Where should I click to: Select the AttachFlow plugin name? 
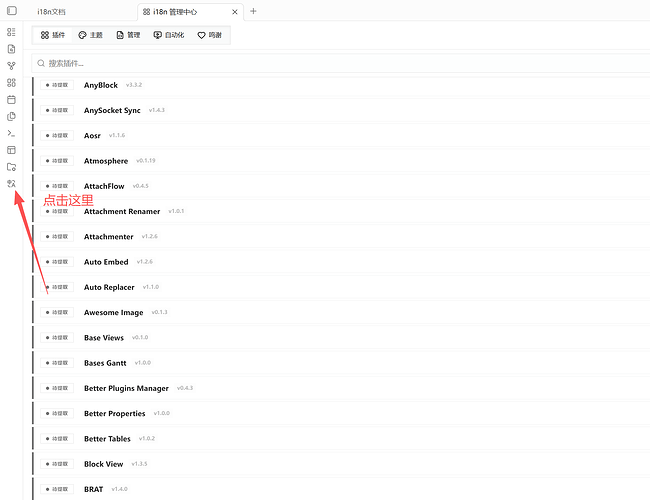pos(104,186)
